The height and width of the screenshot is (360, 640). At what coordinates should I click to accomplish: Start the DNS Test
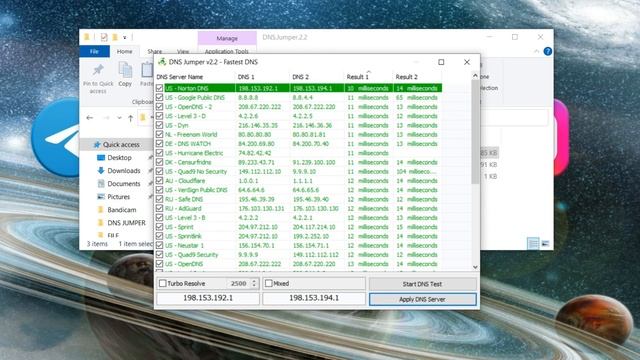point(422,284)
